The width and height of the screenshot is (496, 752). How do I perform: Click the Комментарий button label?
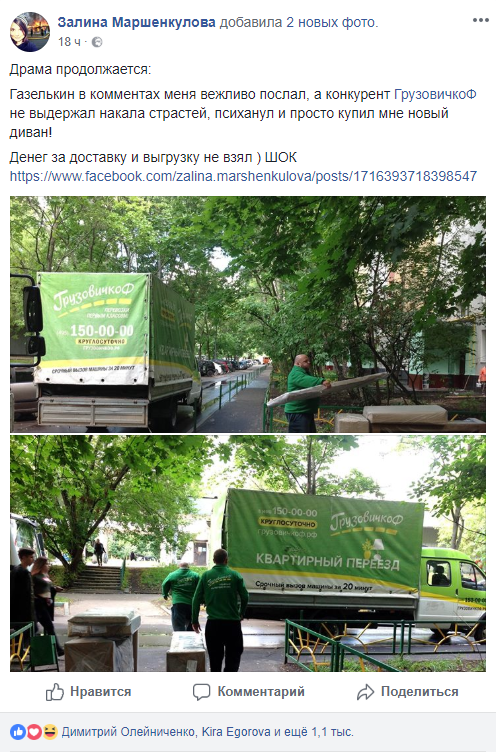point(261,692)
